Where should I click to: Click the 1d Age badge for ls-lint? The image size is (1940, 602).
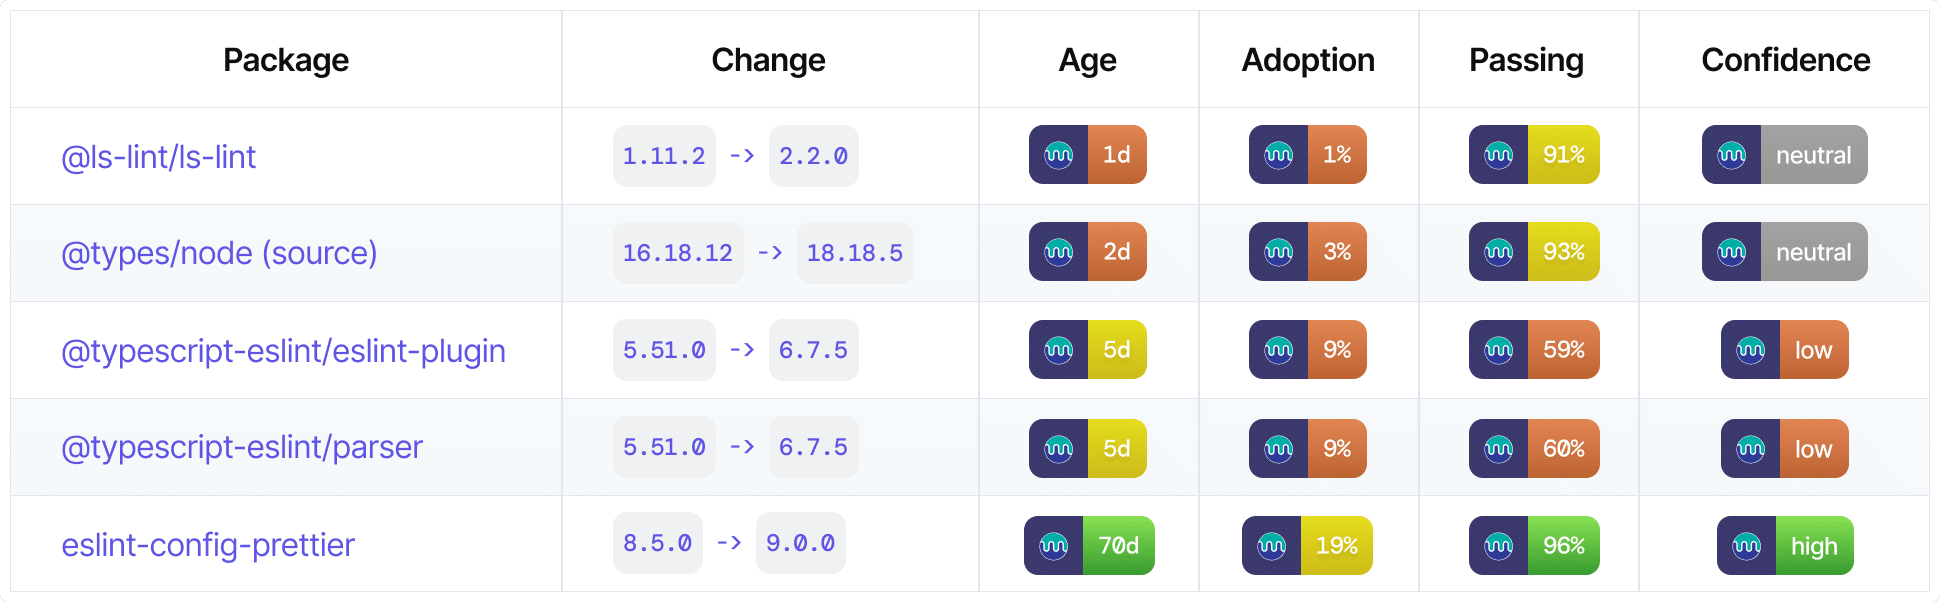pos(1087,155)
